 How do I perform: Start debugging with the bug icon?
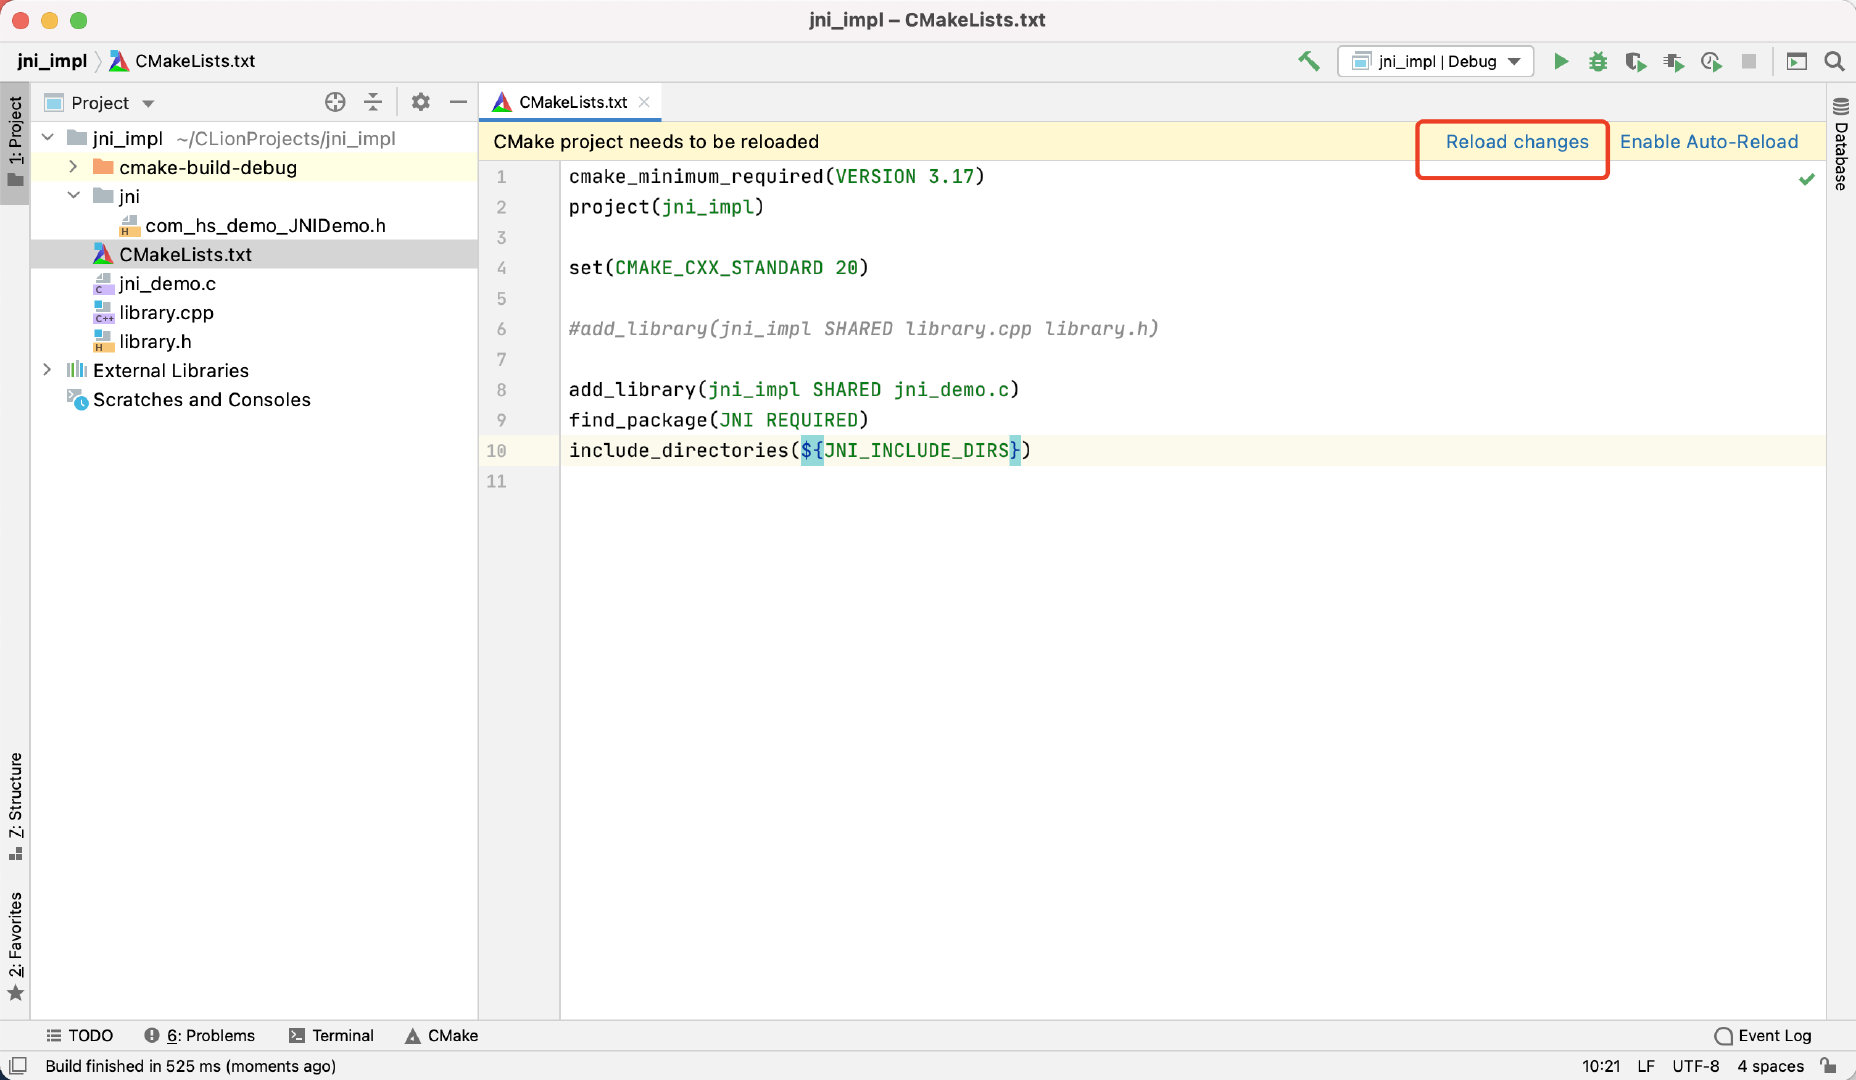1597,61
